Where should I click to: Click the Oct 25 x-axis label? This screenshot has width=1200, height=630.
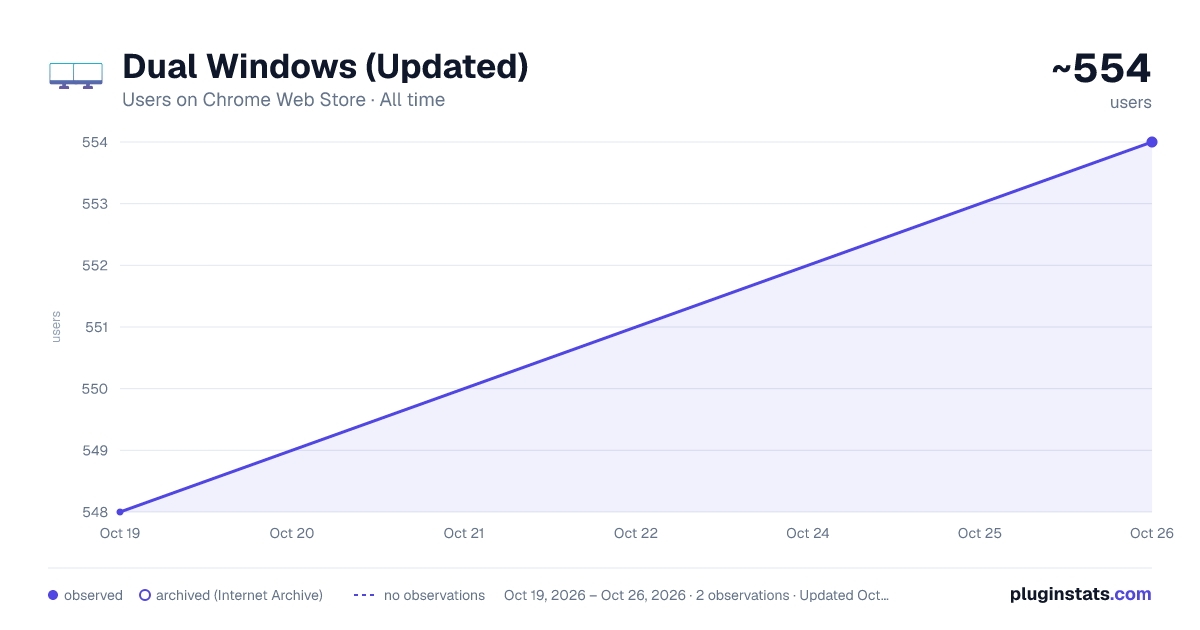tap(980, 533)
